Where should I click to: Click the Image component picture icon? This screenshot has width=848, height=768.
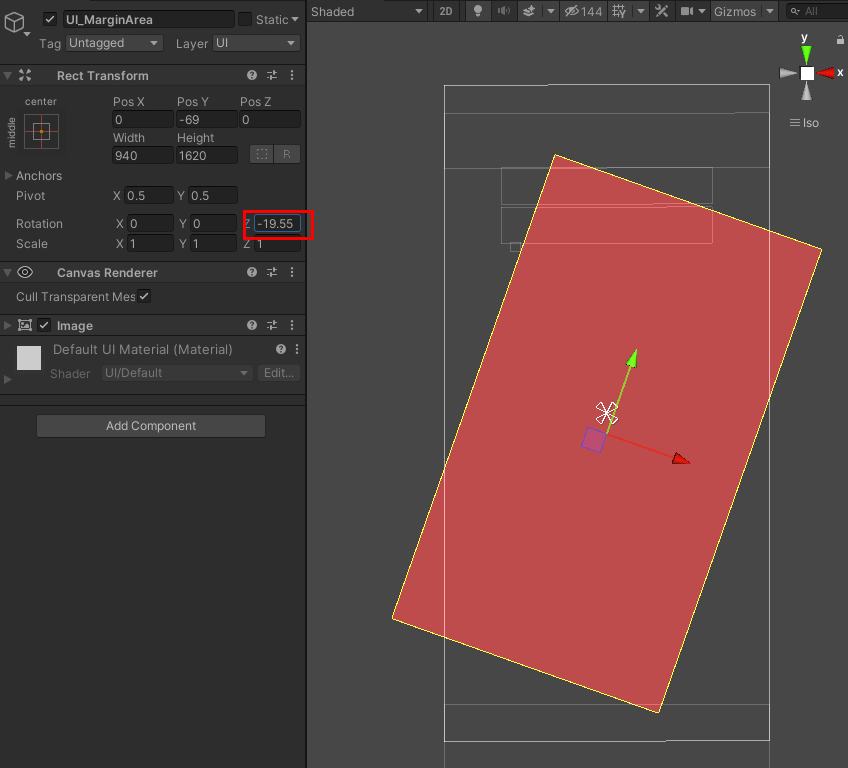click(x=25, y=325)
